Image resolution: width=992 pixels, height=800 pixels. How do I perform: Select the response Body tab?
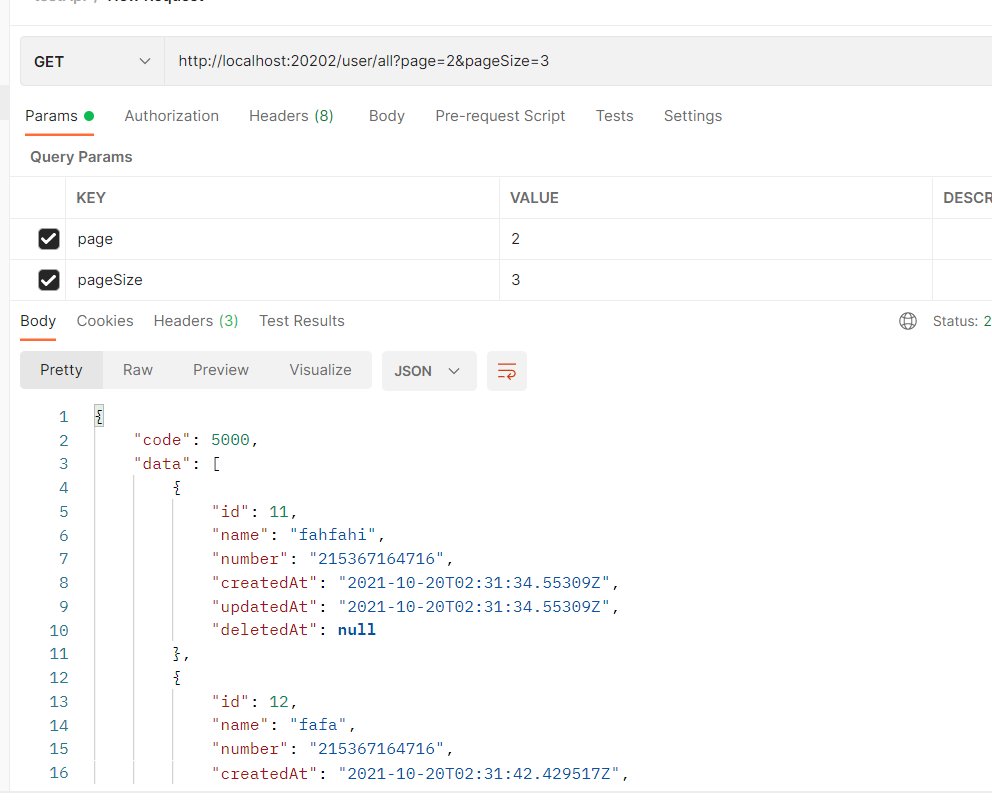(38, 321)
